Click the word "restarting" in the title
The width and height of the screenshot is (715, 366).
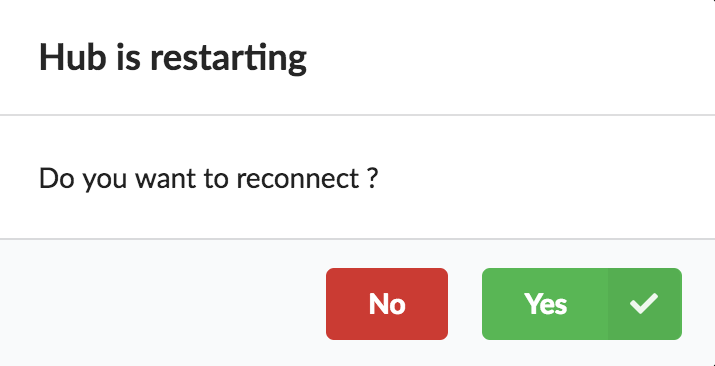pyautogui.click(x=228, y=59)
